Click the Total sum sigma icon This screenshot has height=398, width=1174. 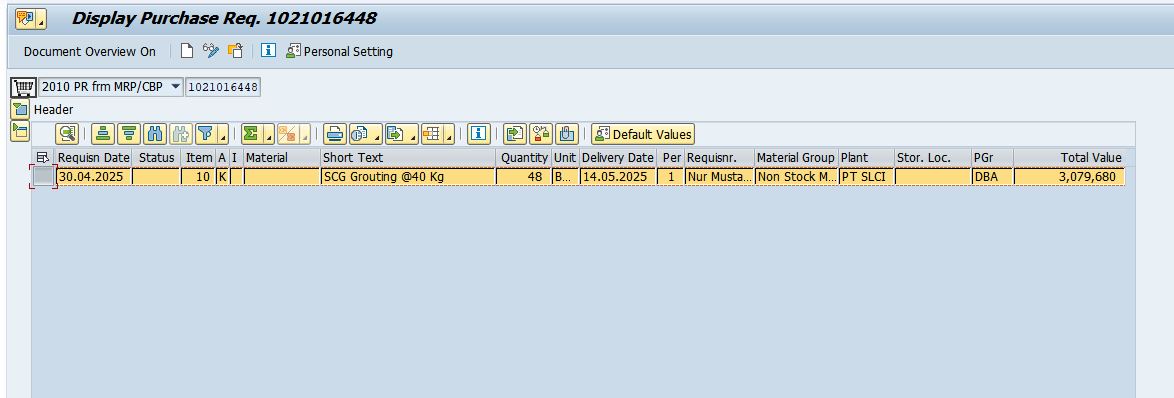point(251,134)
